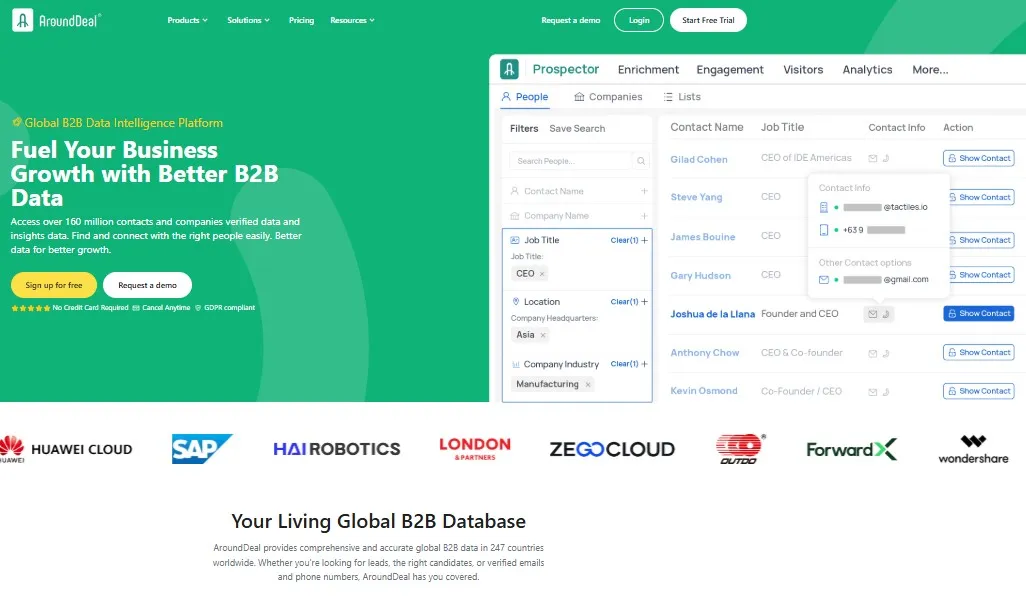Click the location pin icon on Location filter
The width and height of the screenshot is (1026, 600).
(x=516, y=302)
